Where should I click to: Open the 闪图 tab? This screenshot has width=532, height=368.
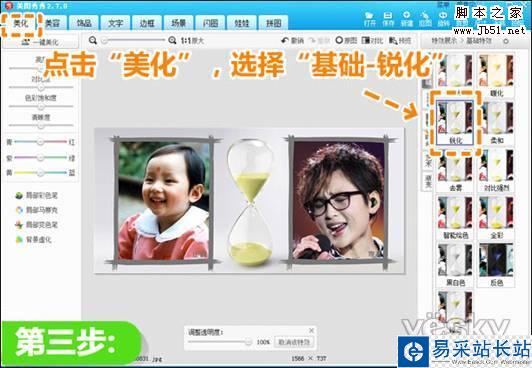click(x=210, y=23)
